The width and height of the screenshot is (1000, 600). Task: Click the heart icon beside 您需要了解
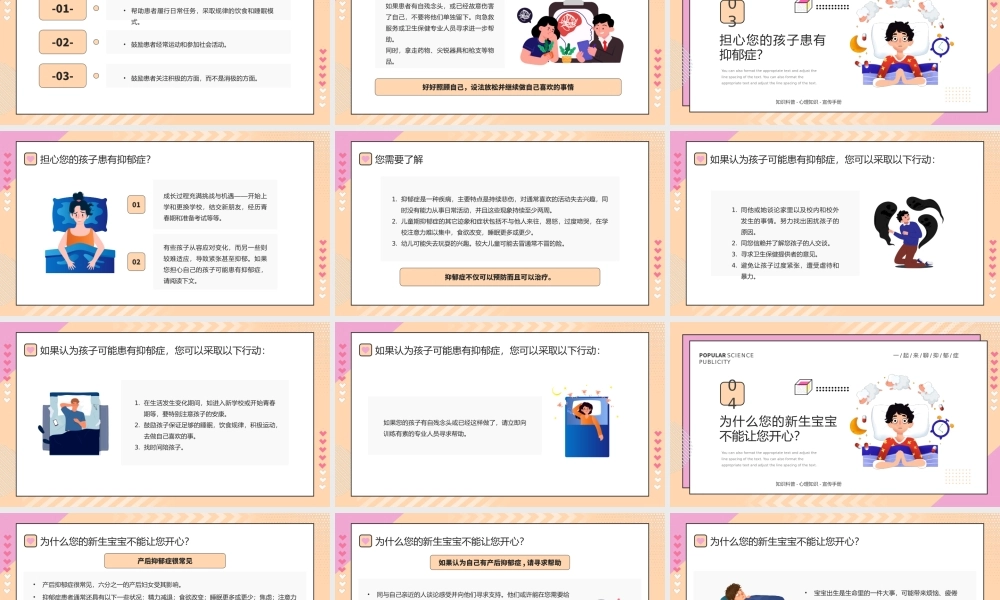365,159
